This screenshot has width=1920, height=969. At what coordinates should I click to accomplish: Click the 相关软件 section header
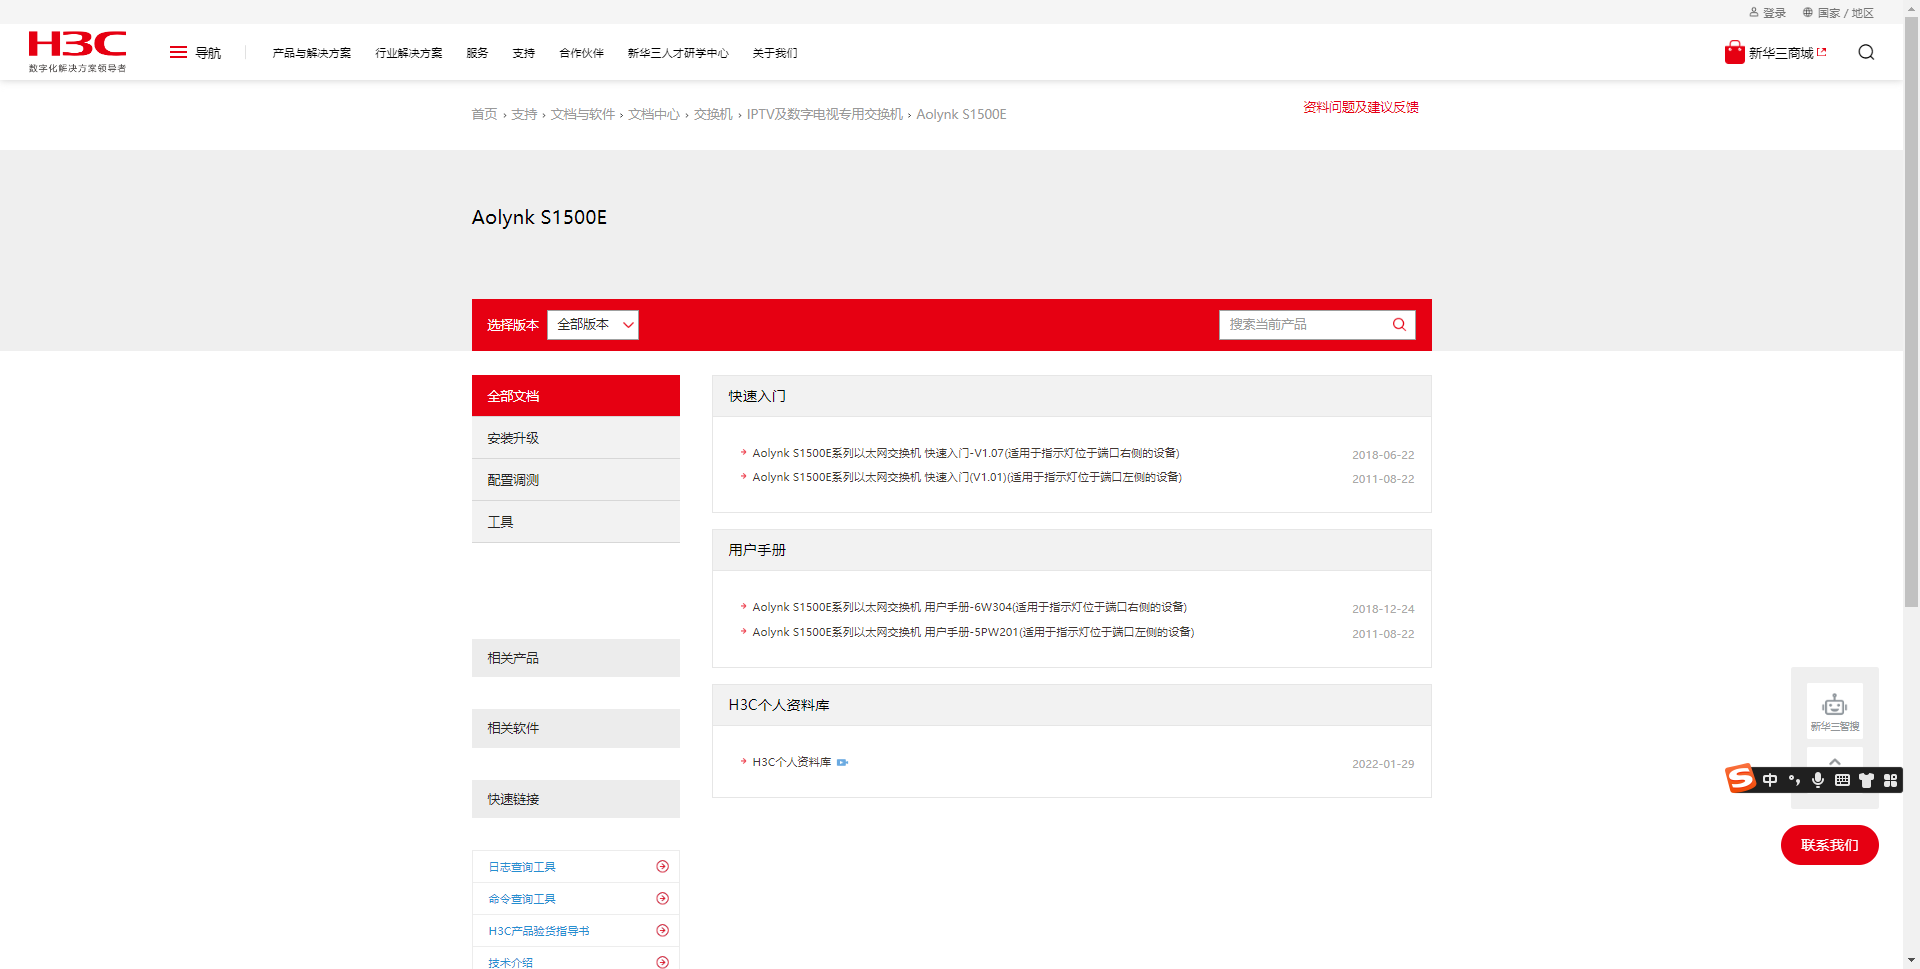click(576, 728)
